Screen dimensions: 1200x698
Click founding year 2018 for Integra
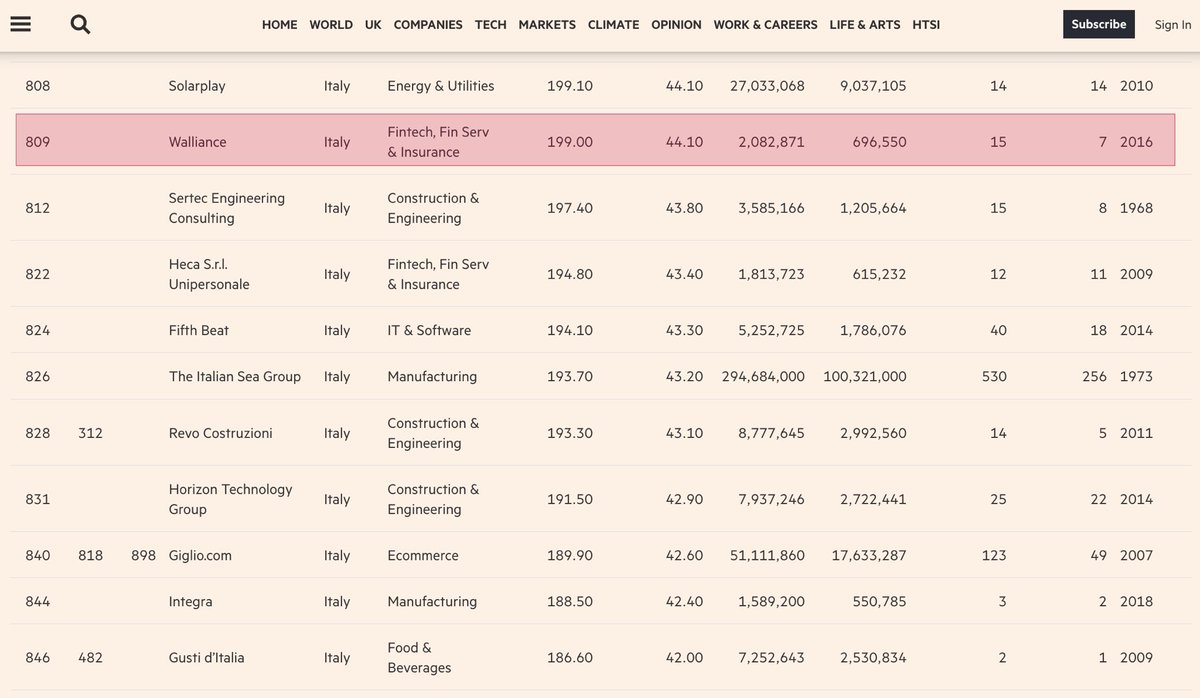tap(1136, 601)
